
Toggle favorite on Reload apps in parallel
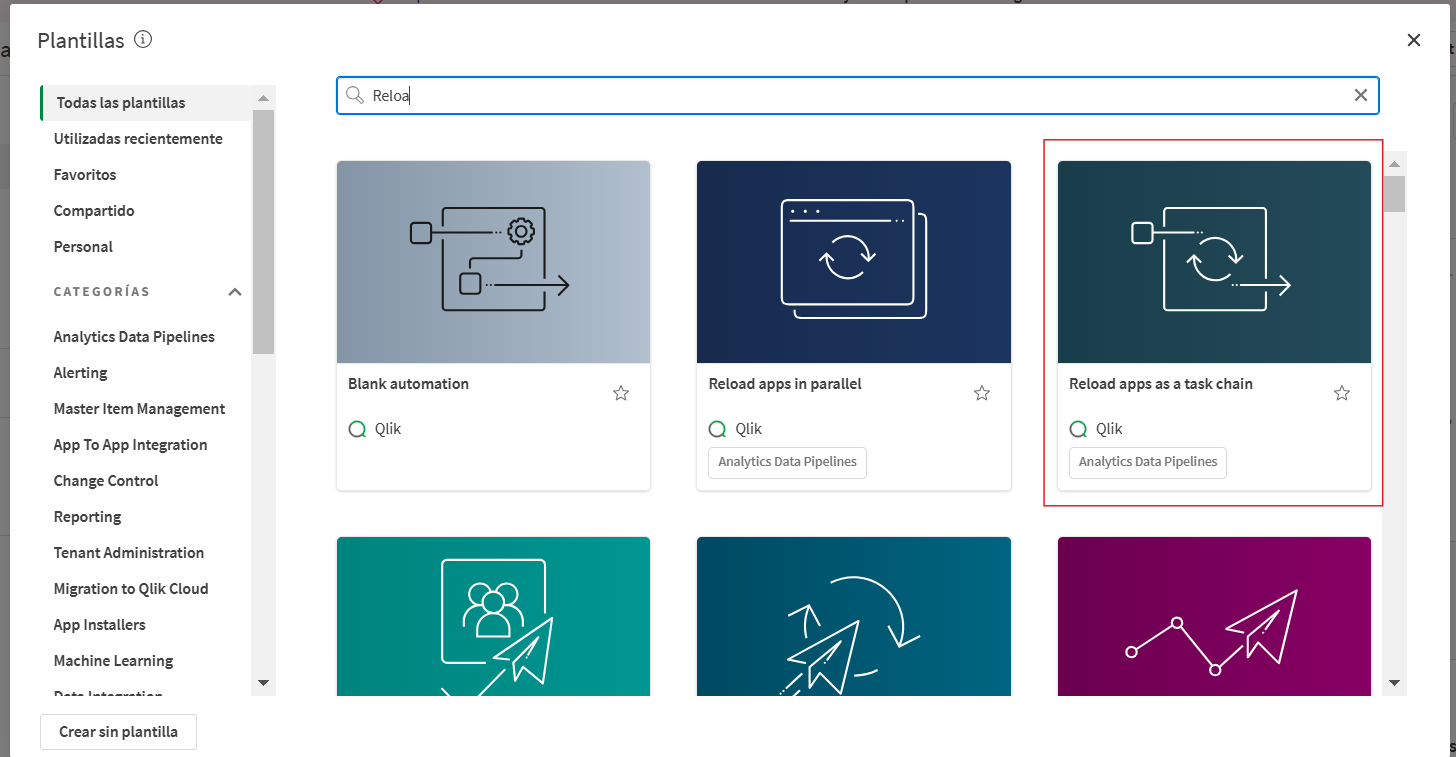[981, 393]
